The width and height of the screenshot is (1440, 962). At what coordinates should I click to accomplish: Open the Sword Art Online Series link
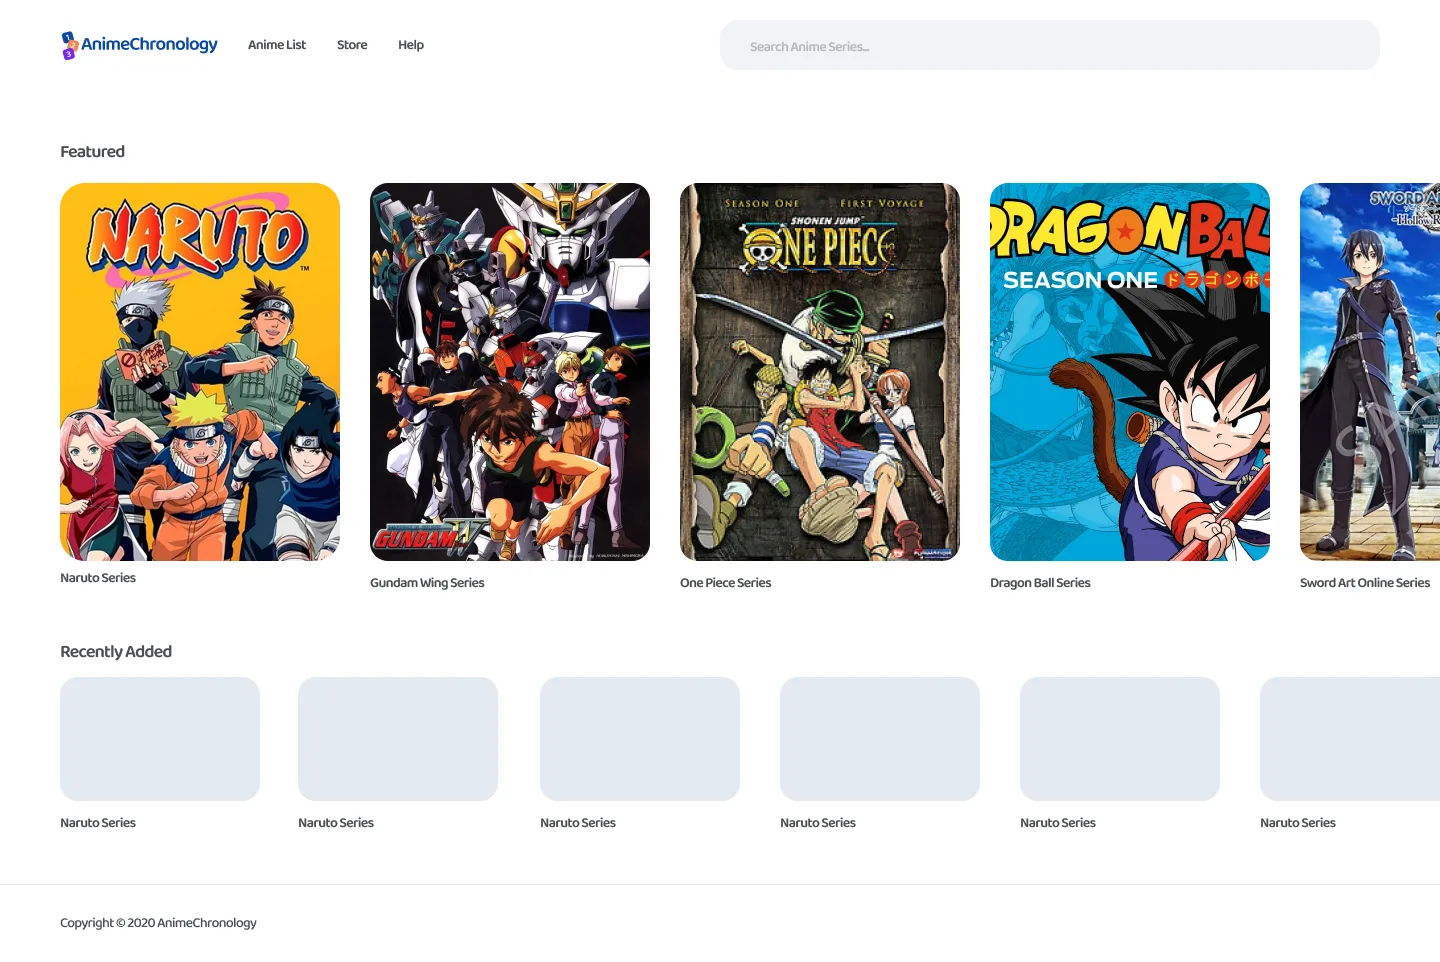click(x=1365, y=583)
